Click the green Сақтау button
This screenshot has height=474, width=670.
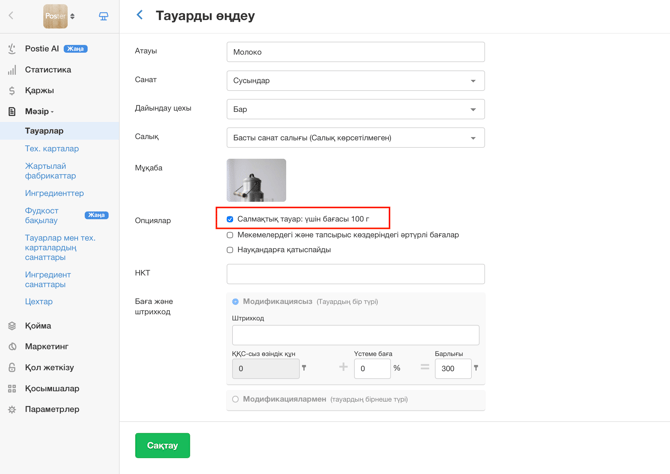coord(162,445)
